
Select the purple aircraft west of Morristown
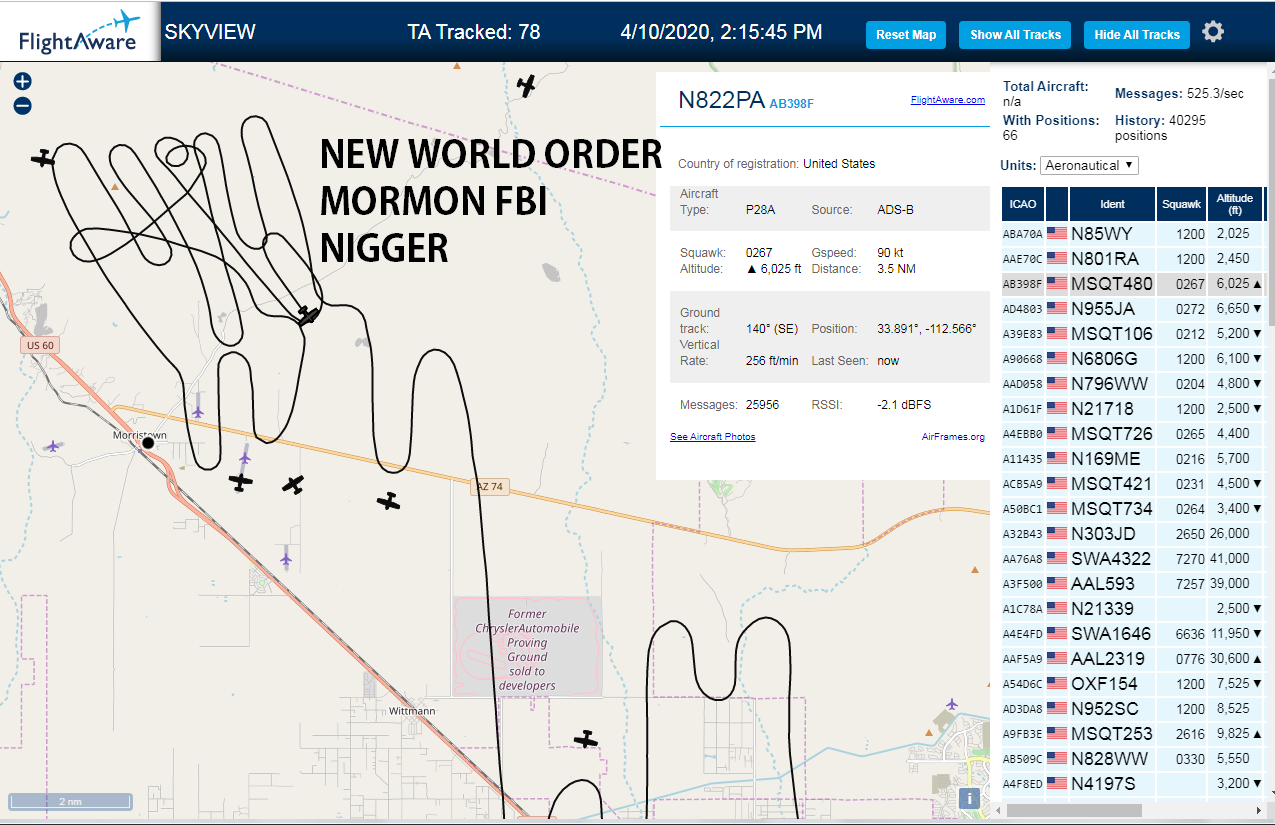tap(54, 447)
